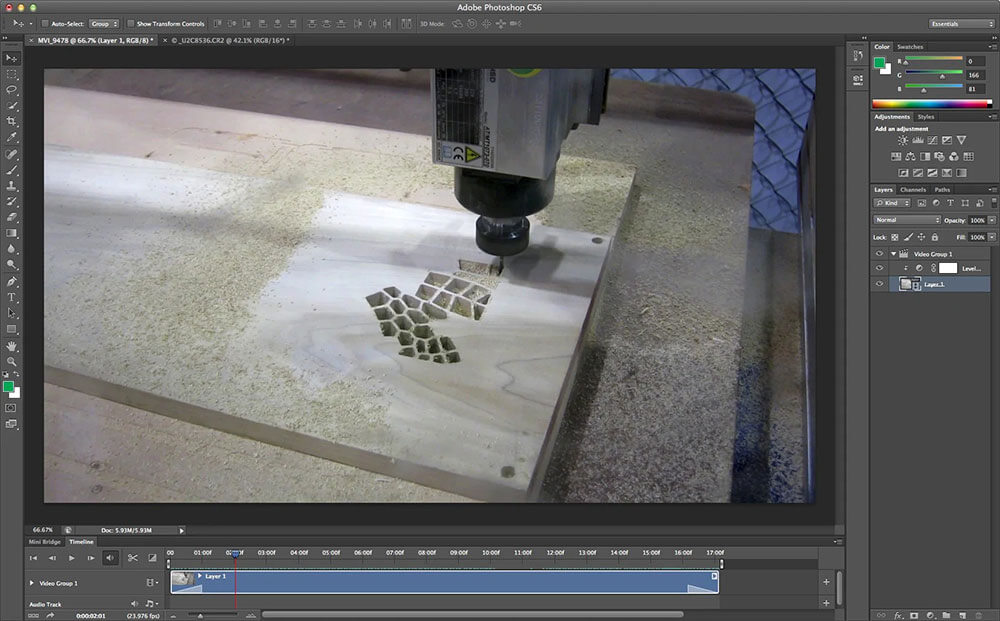Viewport: 1000px width, 621px height.
Task: Mute the Audio Track
Action: 134,603
